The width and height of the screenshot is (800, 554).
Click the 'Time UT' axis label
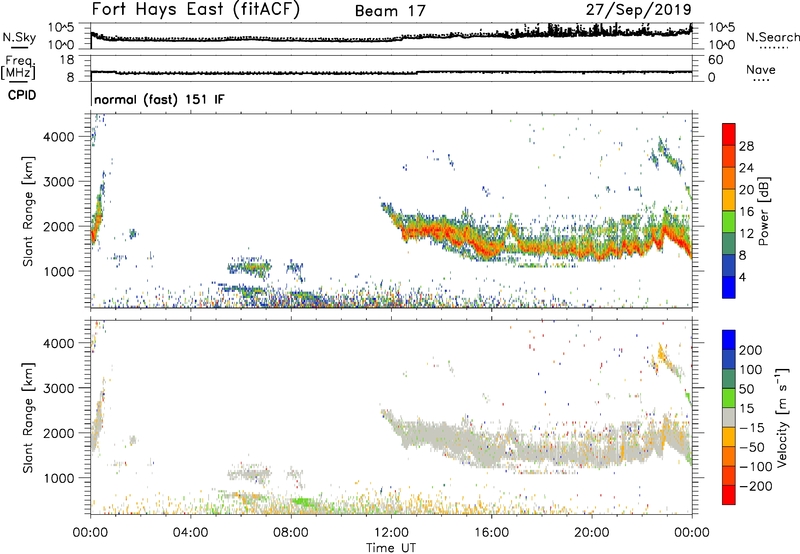tap(391, 547)
